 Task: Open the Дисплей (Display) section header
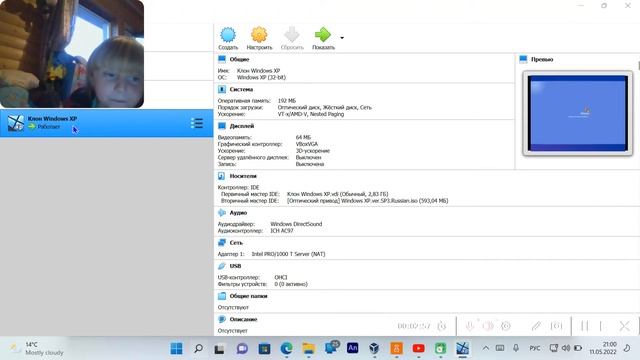pyautogui.click(x=242, y=126)
